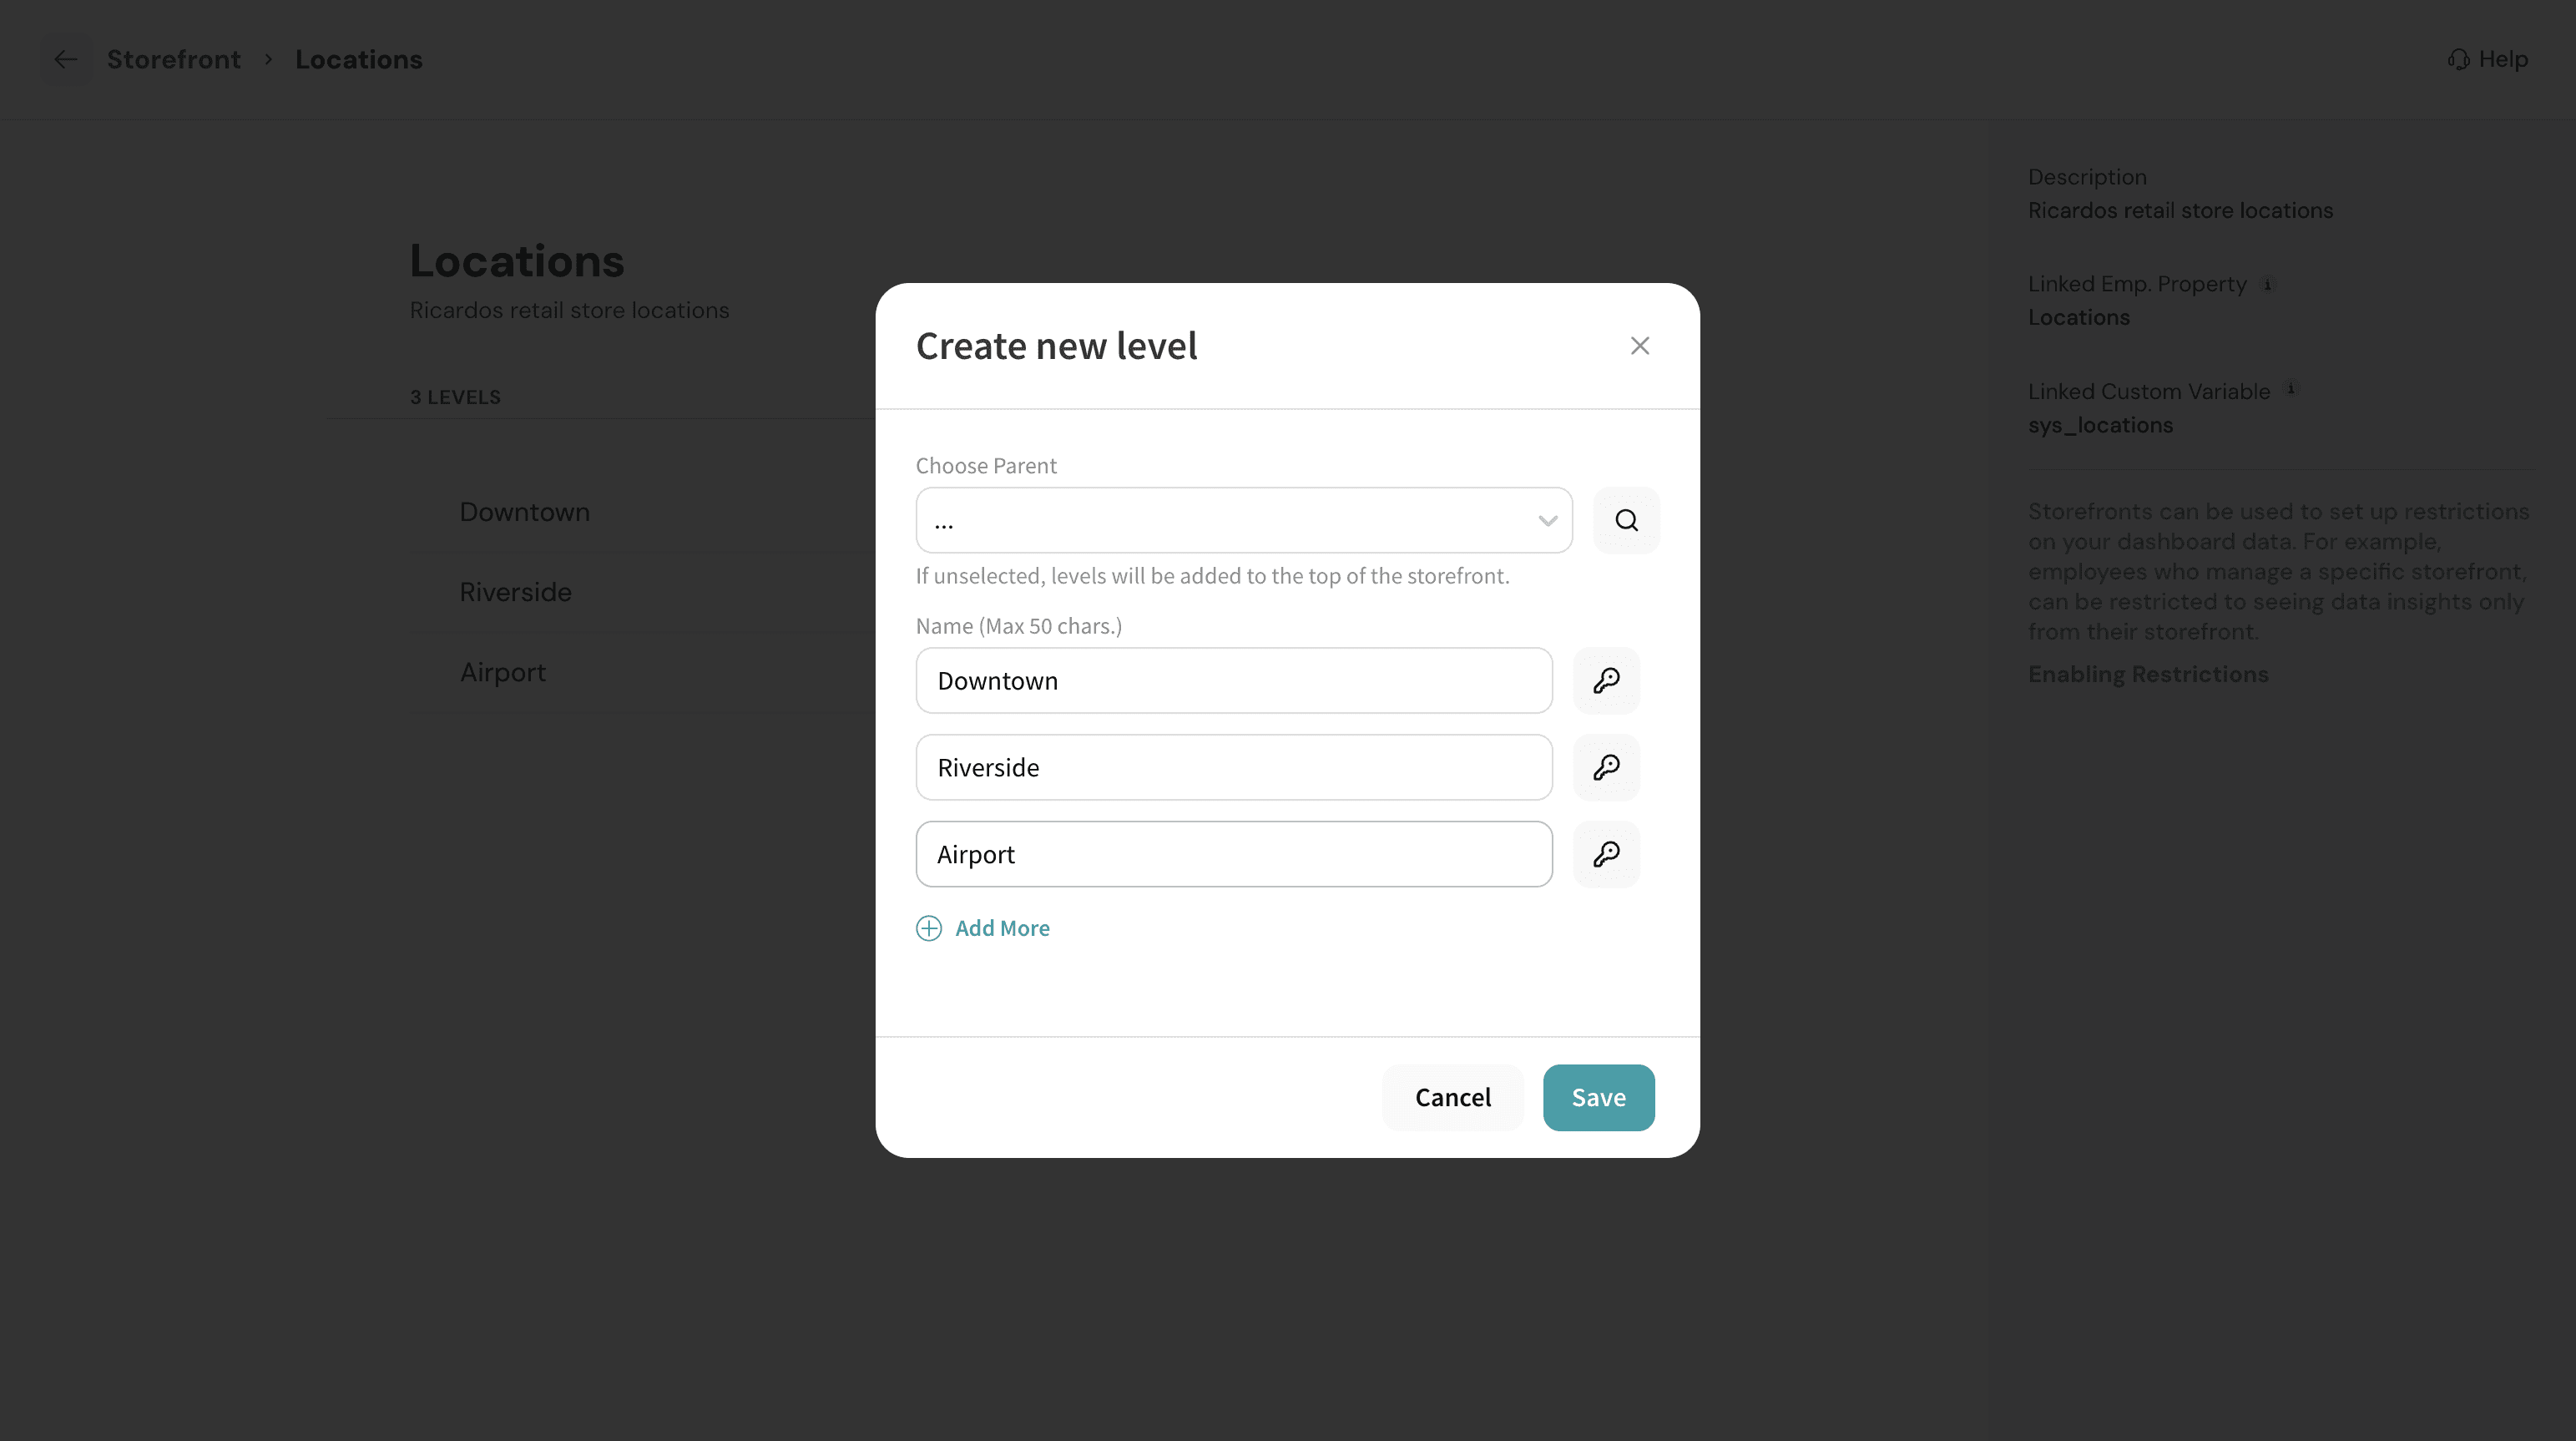The height and width of the screenshot is (1441, 2576).
Task: Focus the Downtown name input field
Action: click(x=1234, y=680)
